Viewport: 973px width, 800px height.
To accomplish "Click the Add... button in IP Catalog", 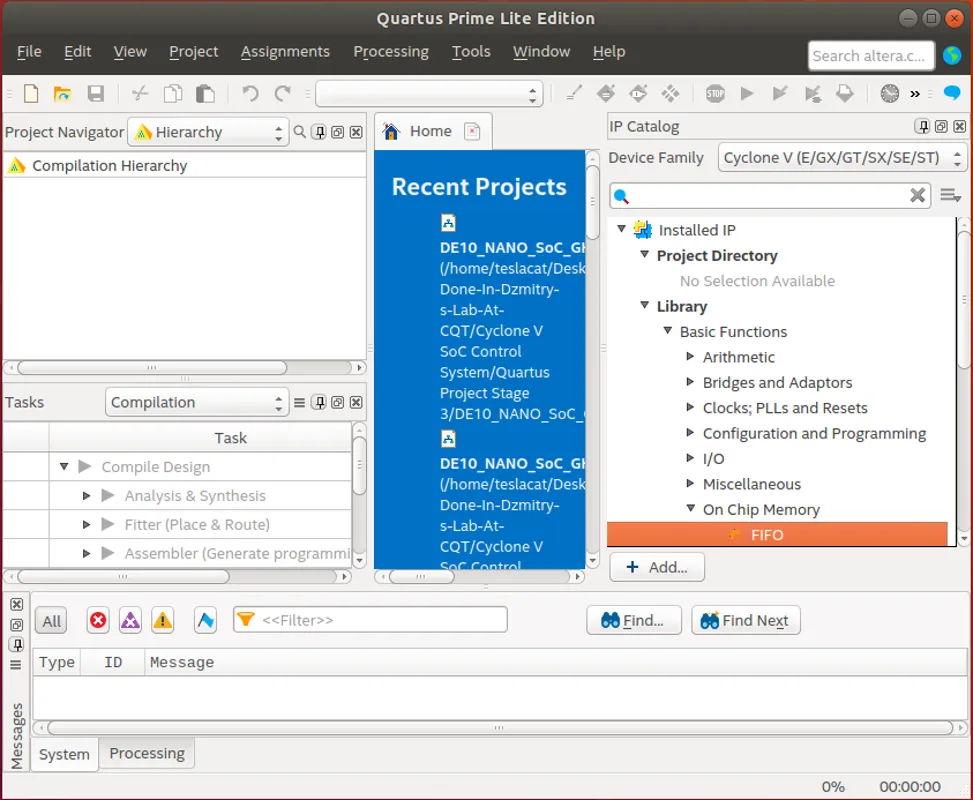I will tap(657, 567).
